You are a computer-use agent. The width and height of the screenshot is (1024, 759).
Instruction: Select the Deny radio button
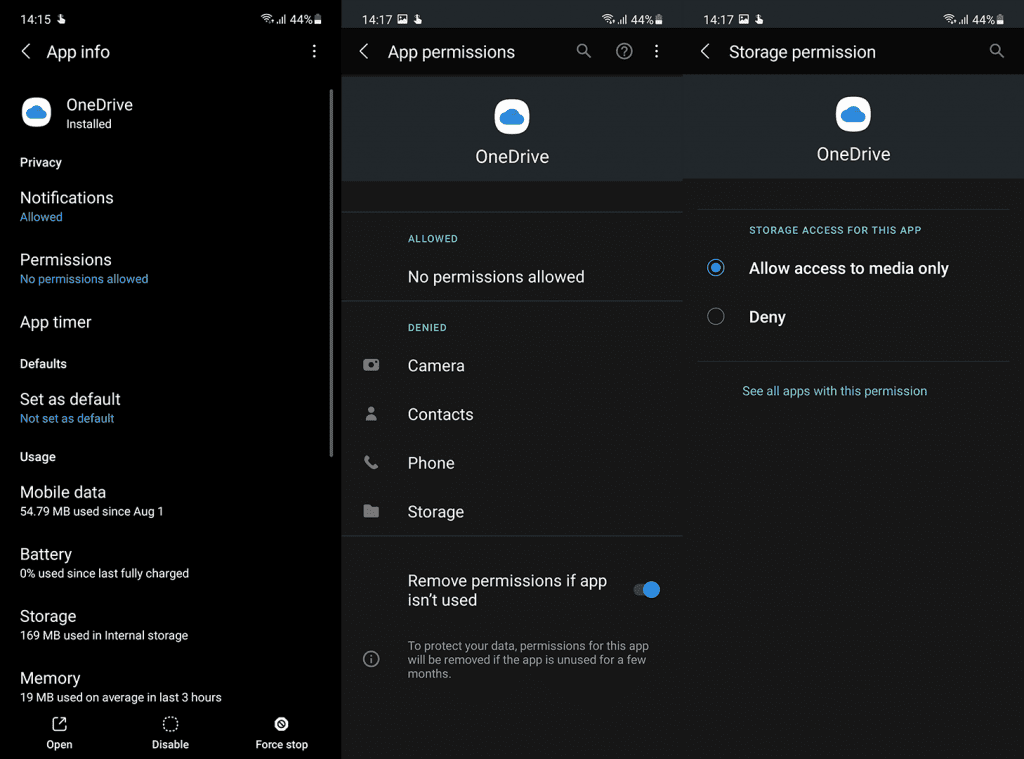click(715, 316)
